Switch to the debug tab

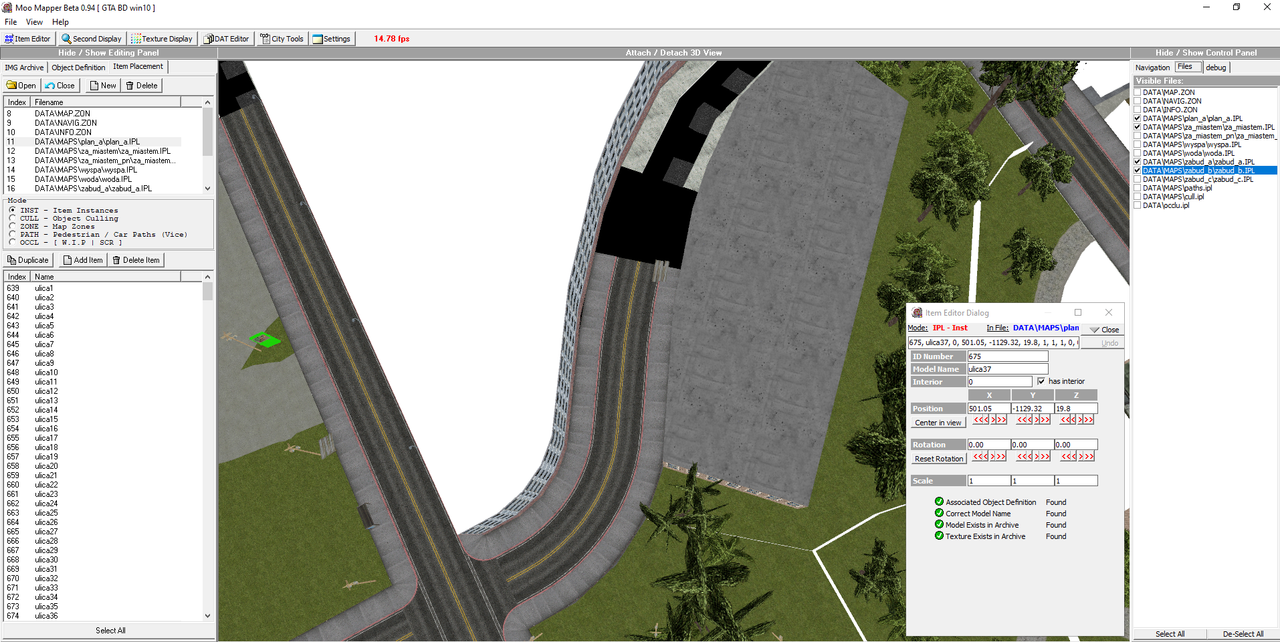tap(1216, 67)
